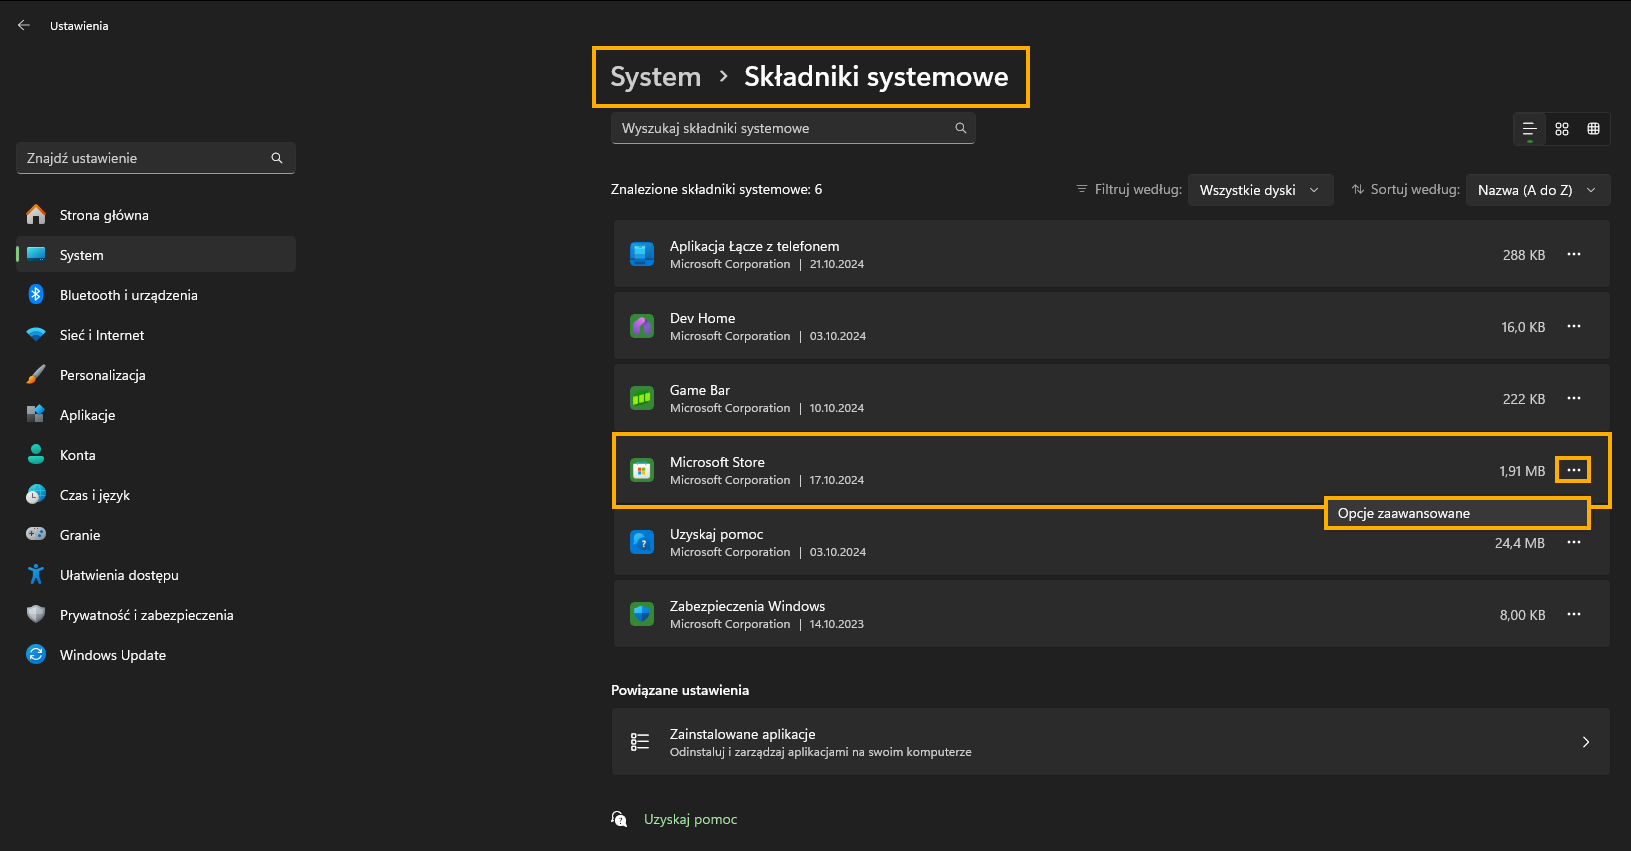The height and width of the screenshot is (851, 1631).
Task: Click the Ułatwienia dostępu accessibility icon
Action: [x=36, y=574]
